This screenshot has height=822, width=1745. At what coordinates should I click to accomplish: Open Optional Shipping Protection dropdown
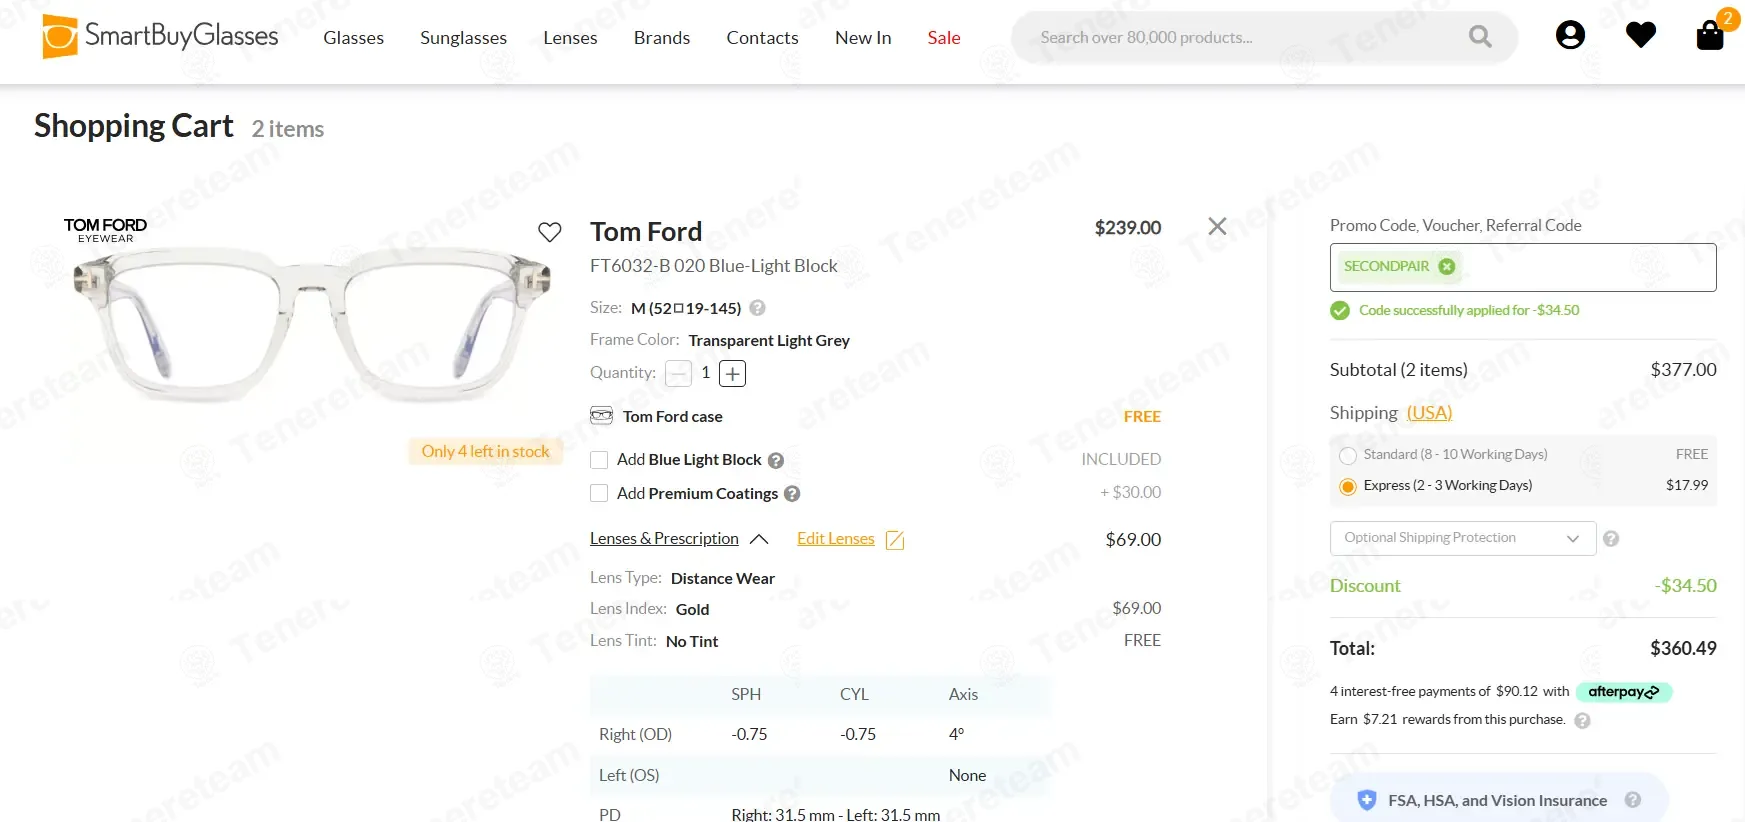pyautogui.click(x=1463, y=538)
